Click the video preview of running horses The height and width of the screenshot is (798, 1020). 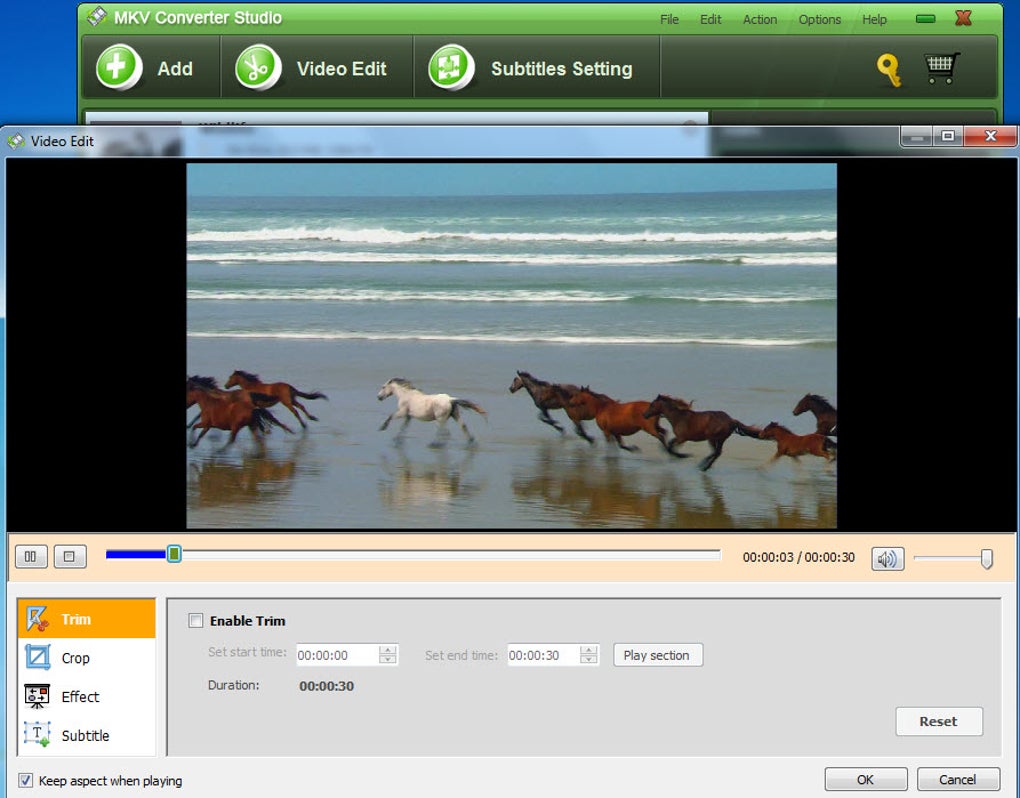pyautogui.click(x=511, y=345)
